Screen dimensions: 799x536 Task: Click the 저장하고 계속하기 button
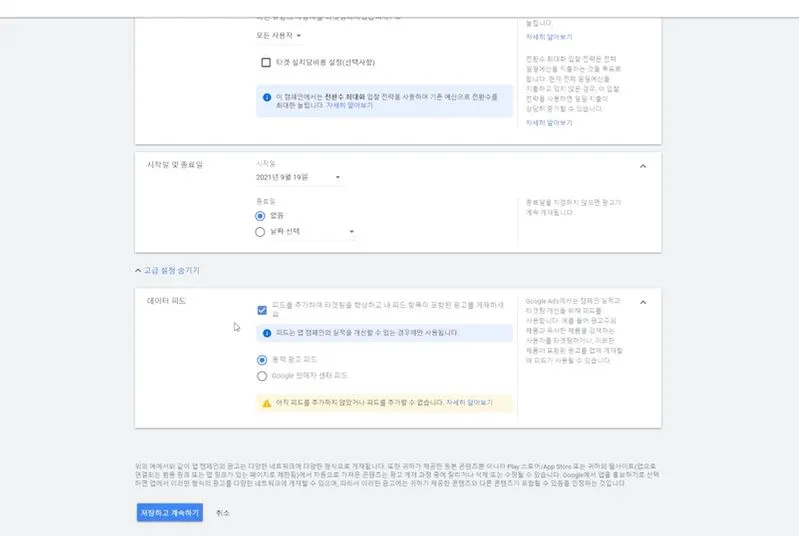pyautogui.click(x=170, y=513)
